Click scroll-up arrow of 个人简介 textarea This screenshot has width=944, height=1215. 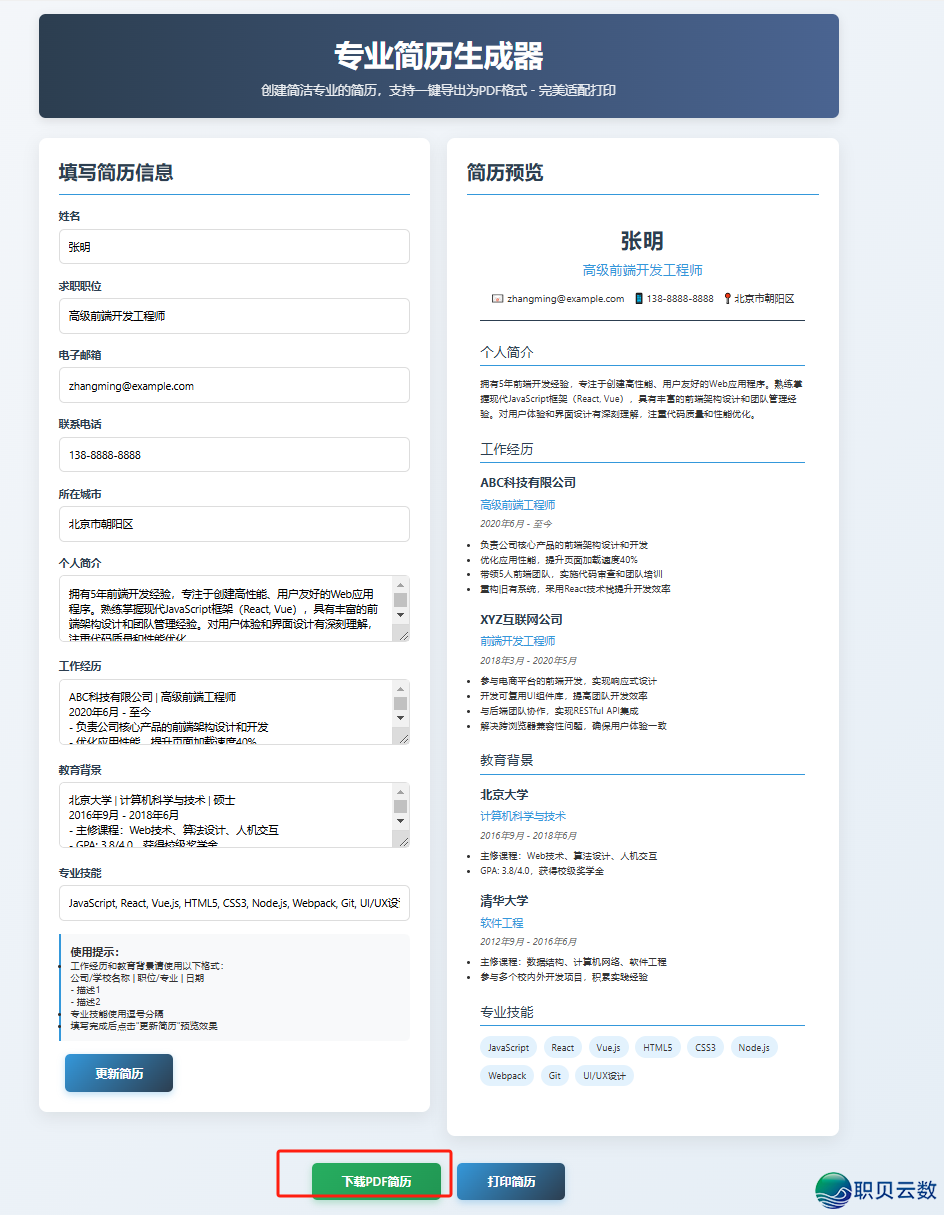click(400, 584)
